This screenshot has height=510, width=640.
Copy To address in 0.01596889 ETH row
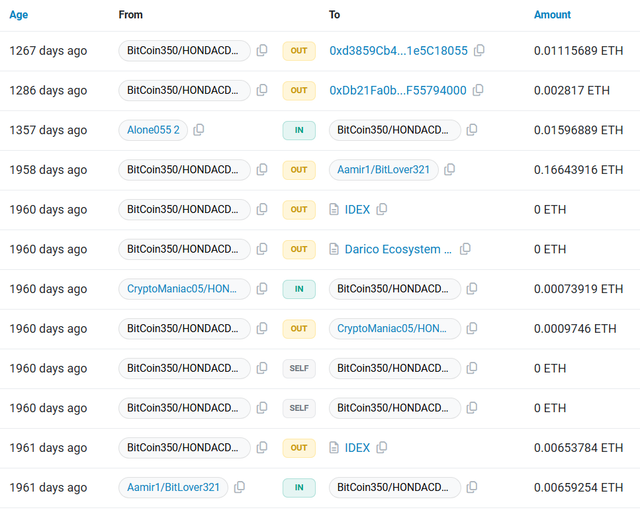coord(472,130)
